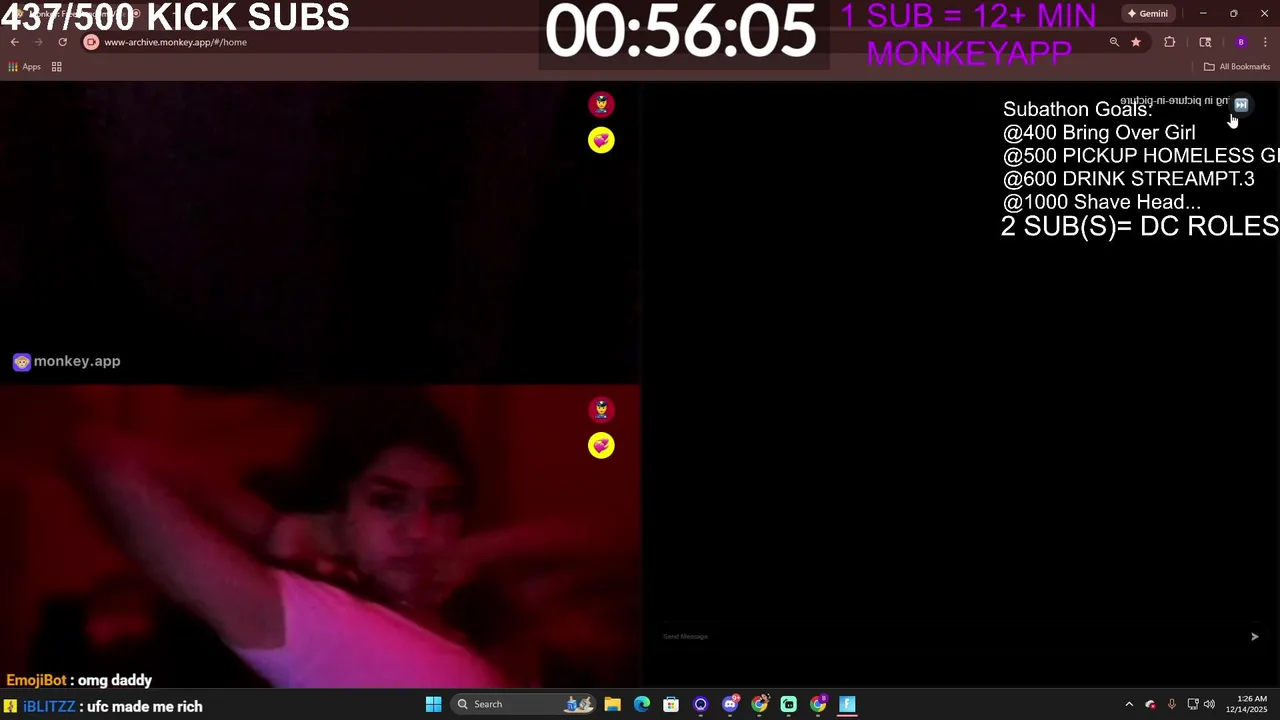Click the bookmark star icon
Viewport: 1280px width, 720px height.
click(1136, 42)
